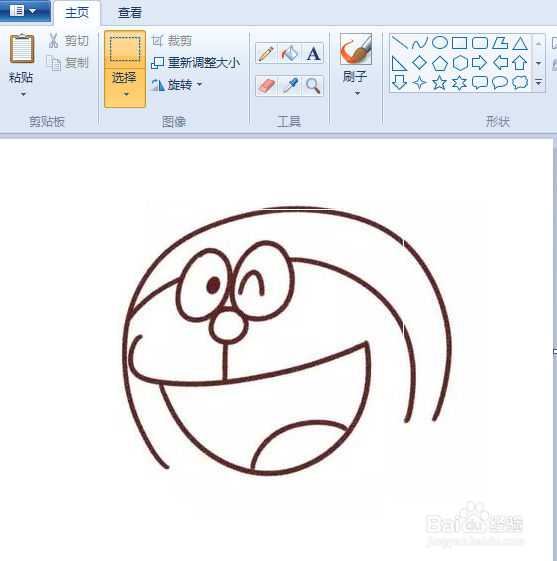Viewport: 557px width, 561px height.
Task: Choose the Pentagon shape
Action: [x=440, y=63]
